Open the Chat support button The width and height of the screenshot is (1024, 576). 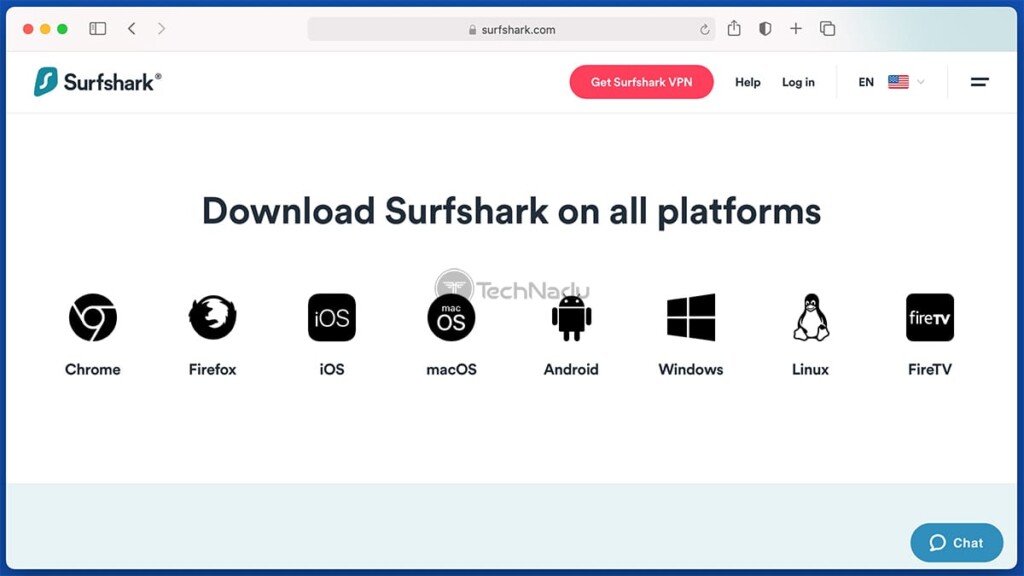tap(957, 543)
